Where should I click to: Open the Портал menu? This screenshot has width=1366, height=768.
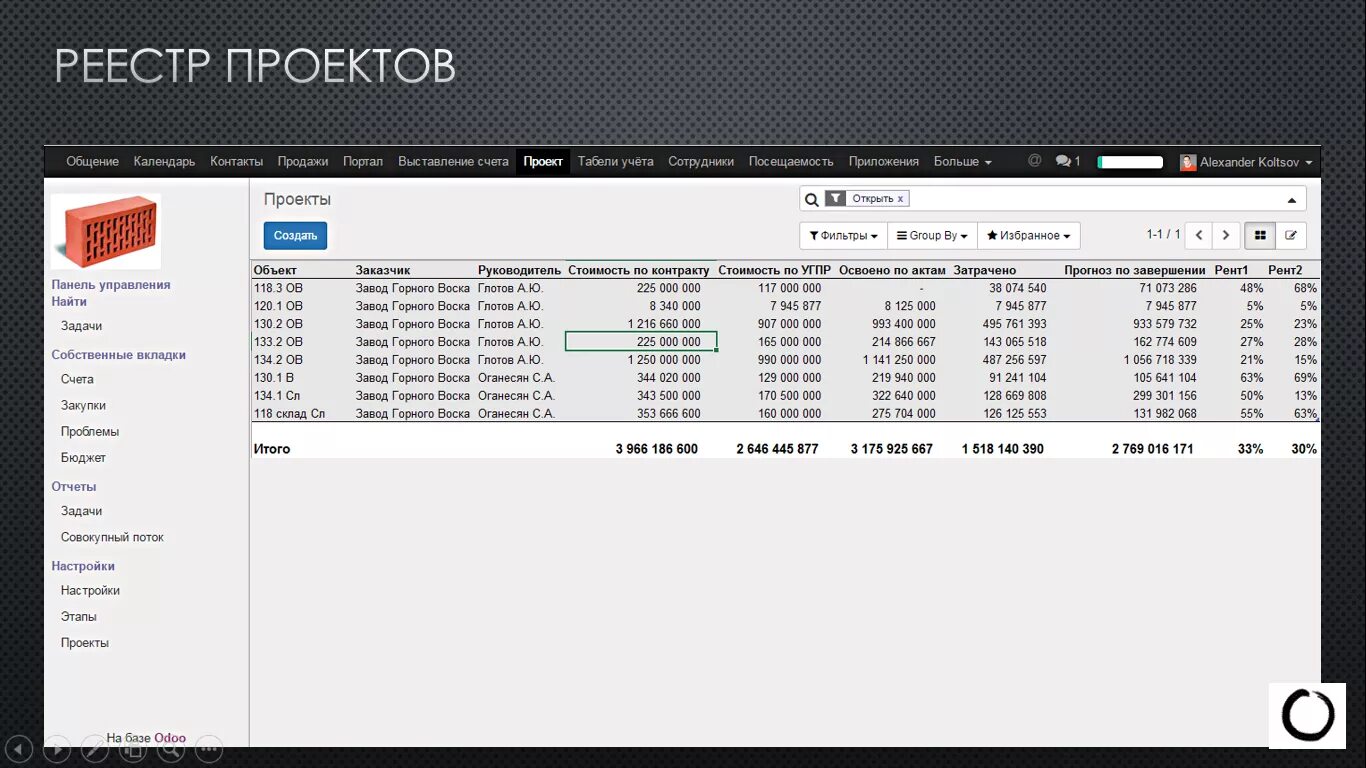(x=363, y=161)
